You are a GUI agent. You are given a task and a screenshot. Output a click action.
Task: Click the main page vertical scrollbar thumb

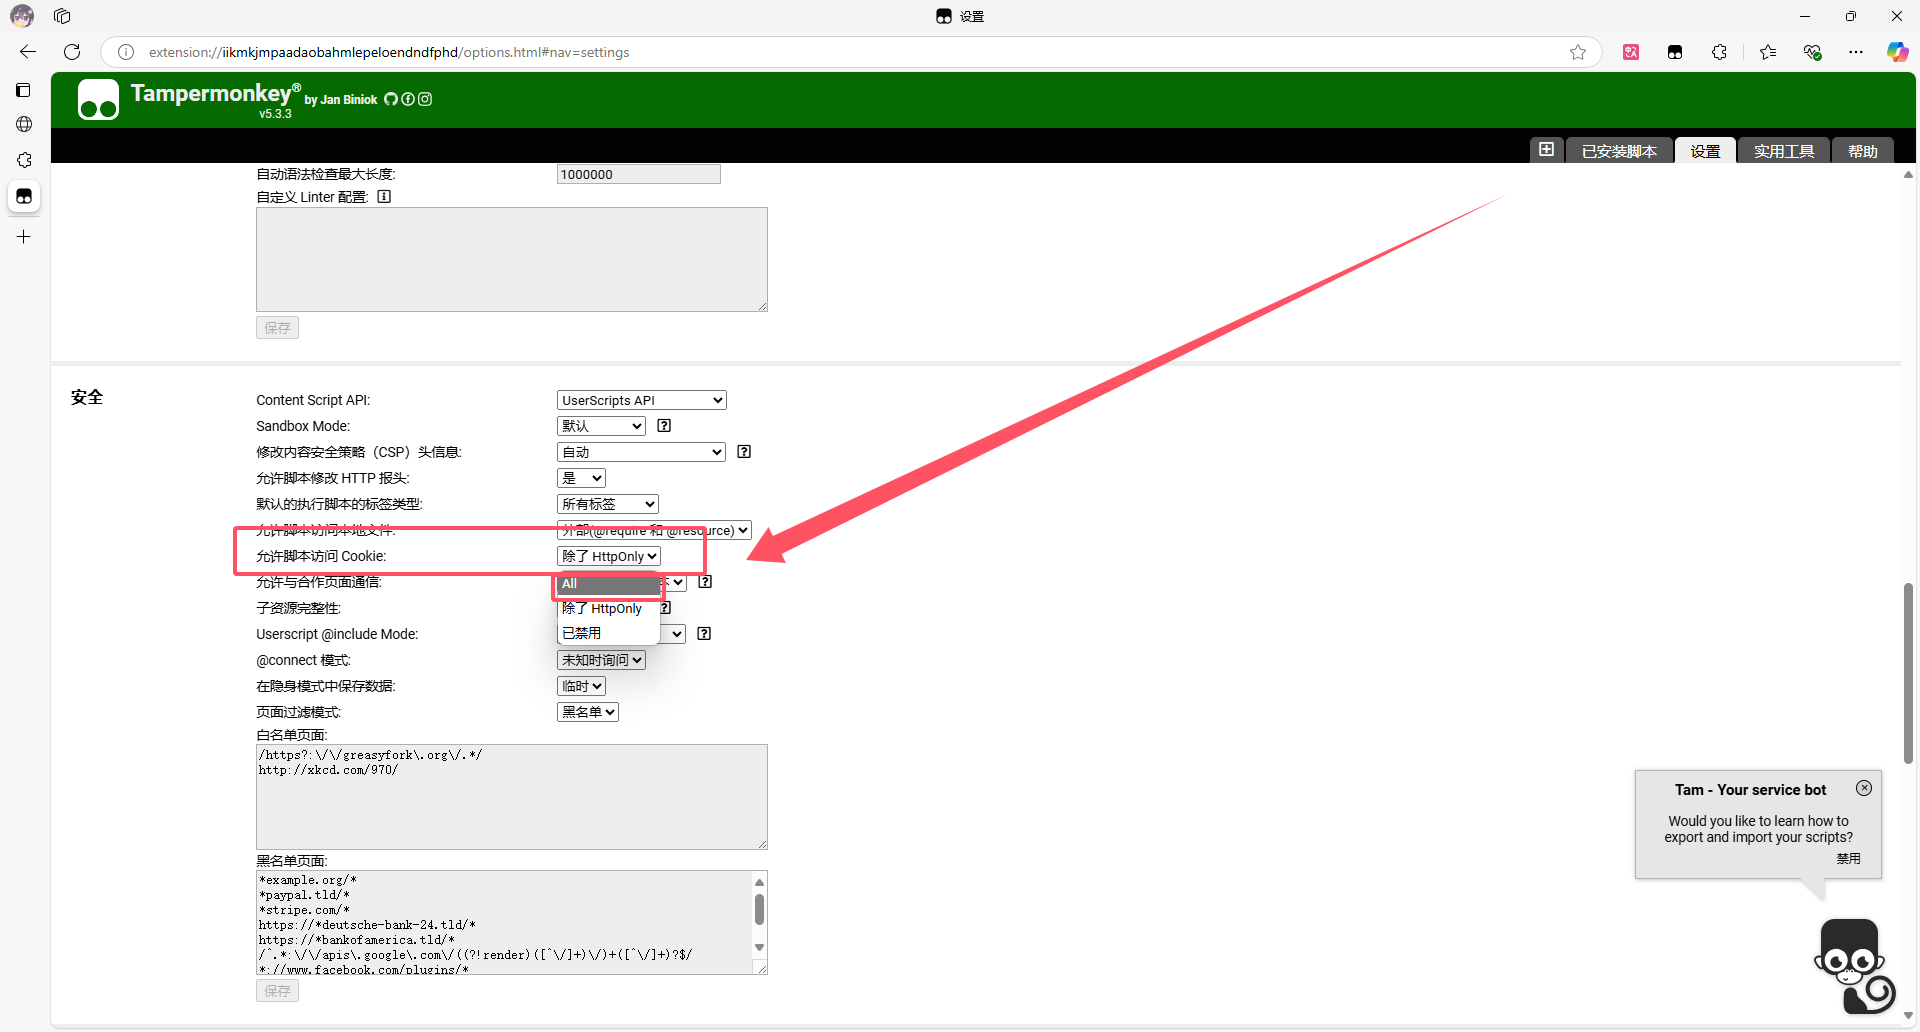1908,673
